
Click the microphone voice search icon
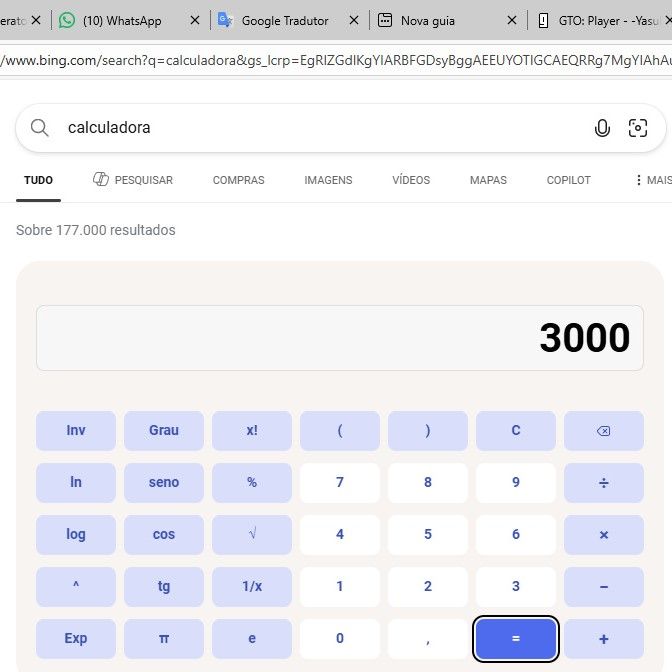(602, 128)
